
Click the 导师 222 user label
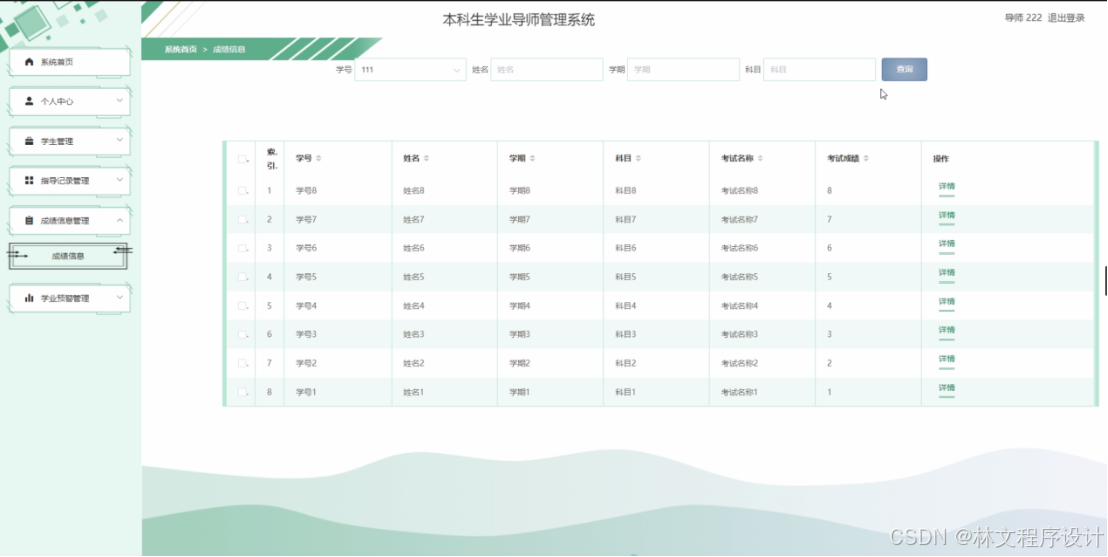(x=1022, y=18)
